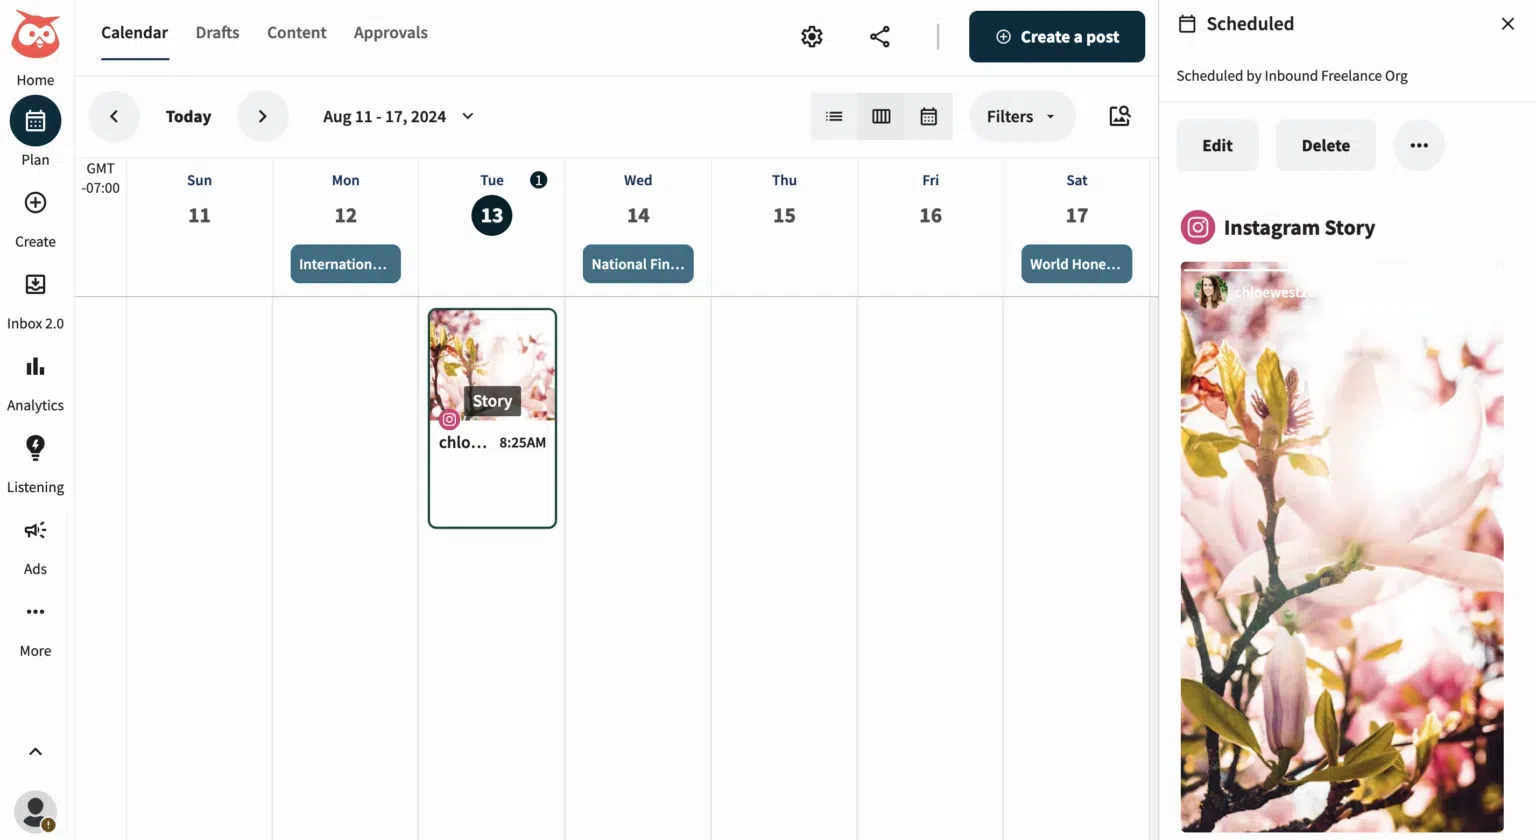Expand the Aug 11 - 17 date range selector
The width and height of the screenshot is (1536, 840).
click(397, 116)
